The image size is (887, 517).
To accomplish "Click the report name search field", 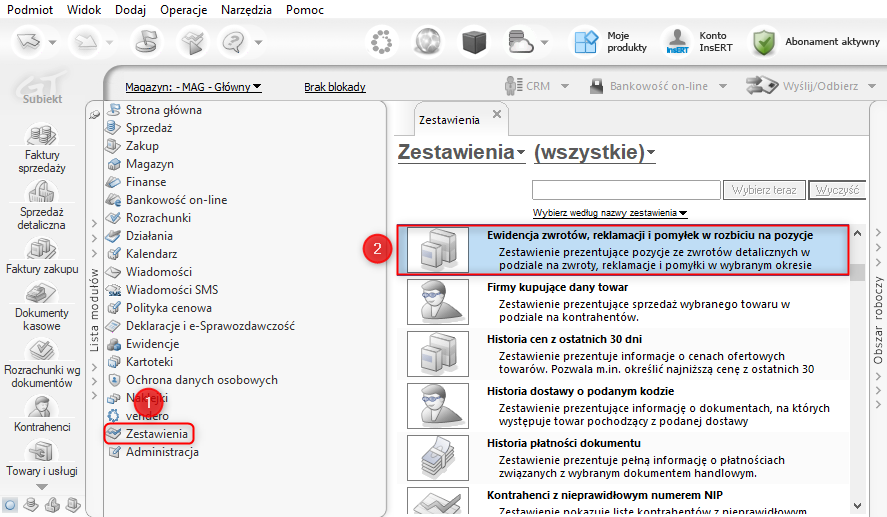I will tap(626, 190).
